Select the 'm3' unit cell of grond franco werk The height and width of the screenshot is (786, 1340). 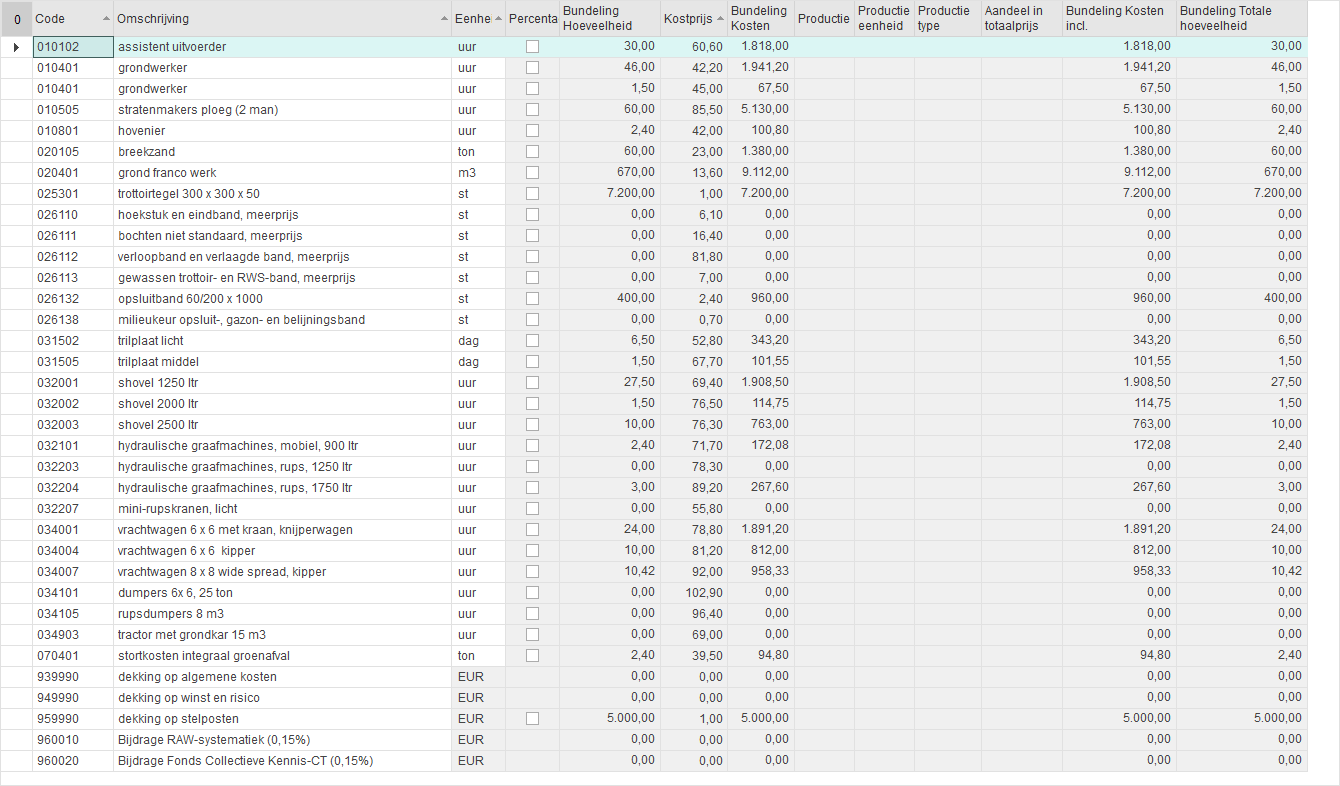tap(479, 173)
